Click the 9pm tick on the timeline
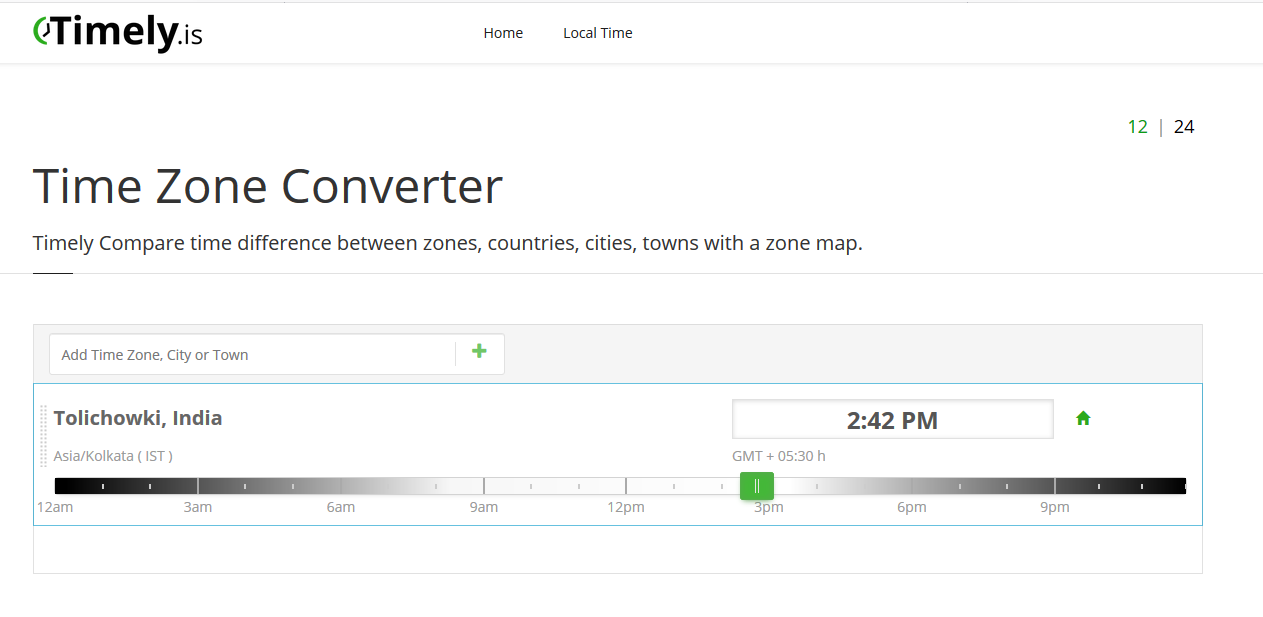The height and width of the screenshot is (617, 1263). (x=1054, y=485)
